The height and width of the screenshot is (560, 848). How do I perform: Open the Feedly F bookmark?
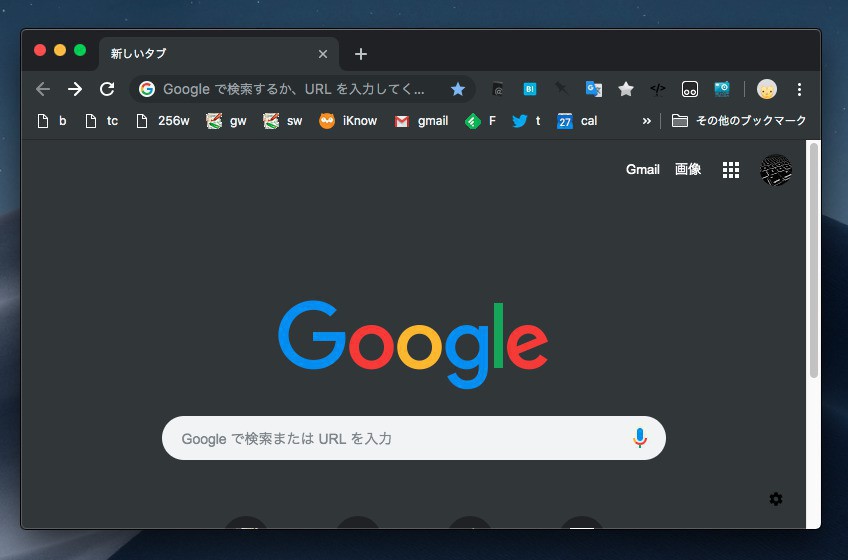pos(480,121)
